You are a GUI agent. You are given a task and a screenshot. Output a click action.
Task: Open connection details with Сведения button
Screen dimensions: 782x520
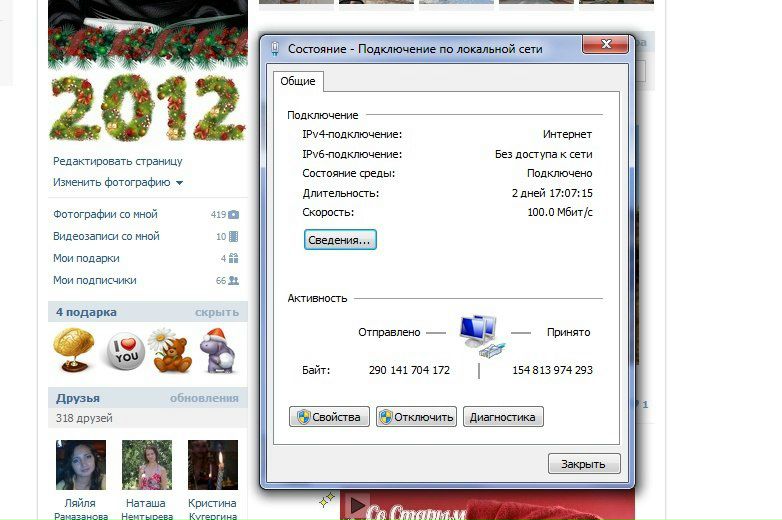click(x=340, y=240)
